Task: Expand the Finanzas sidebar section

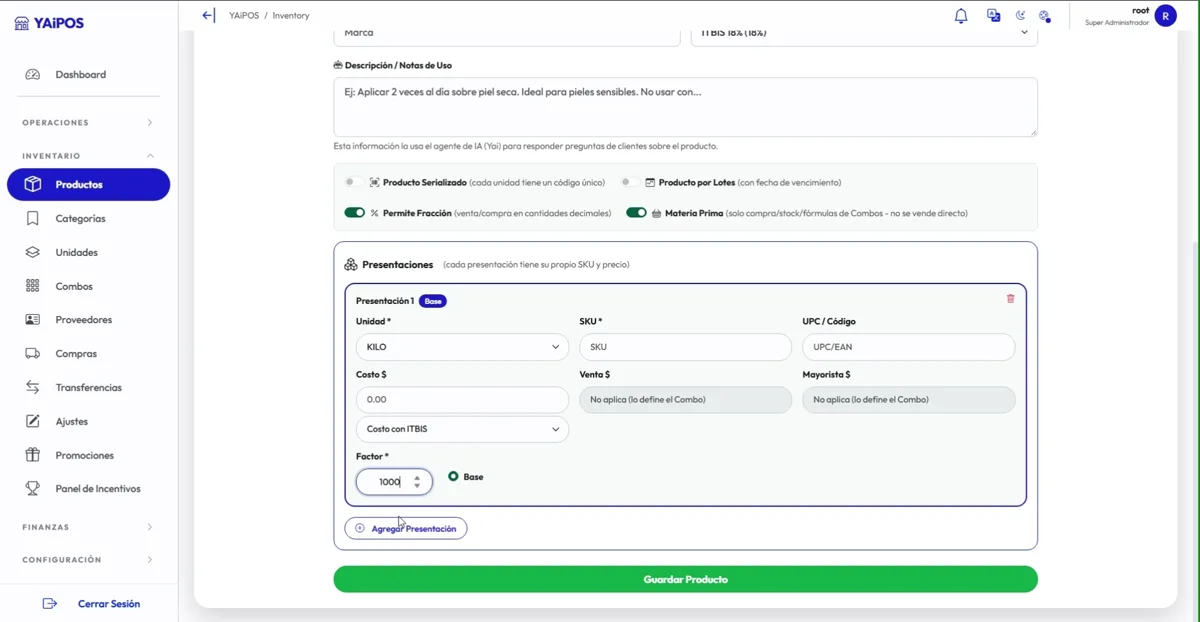Action: coord(88,527)
